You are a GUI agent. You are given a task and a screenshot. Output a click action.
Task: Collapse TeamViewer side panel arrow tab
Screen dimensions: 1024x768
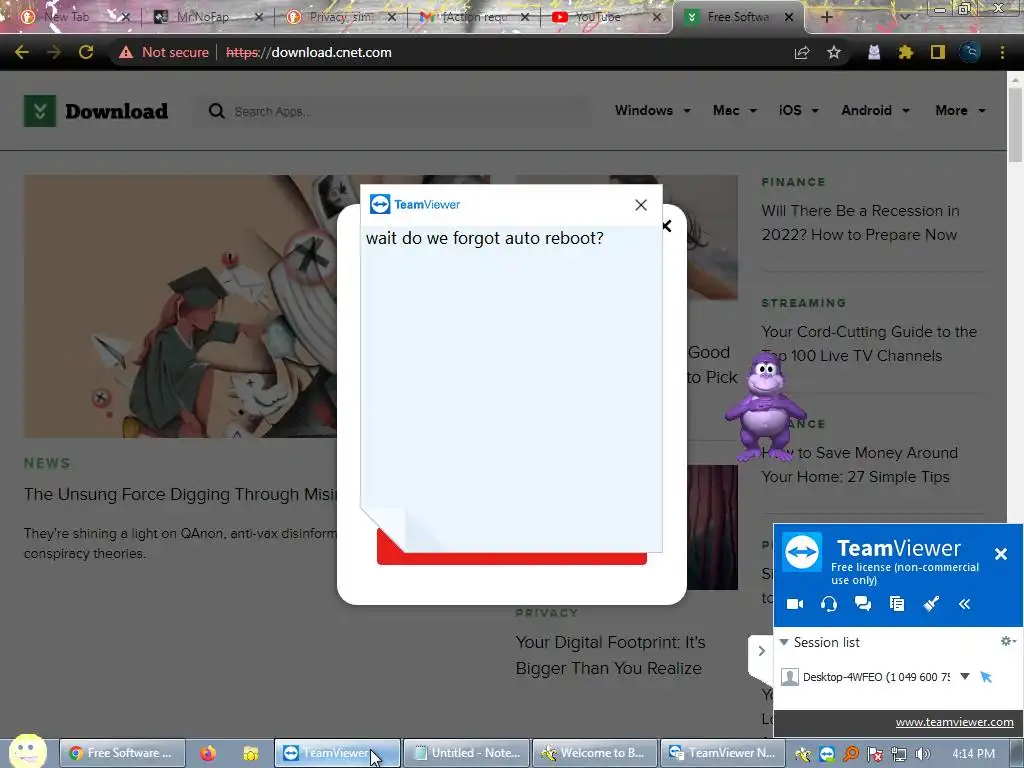[761, 652]
